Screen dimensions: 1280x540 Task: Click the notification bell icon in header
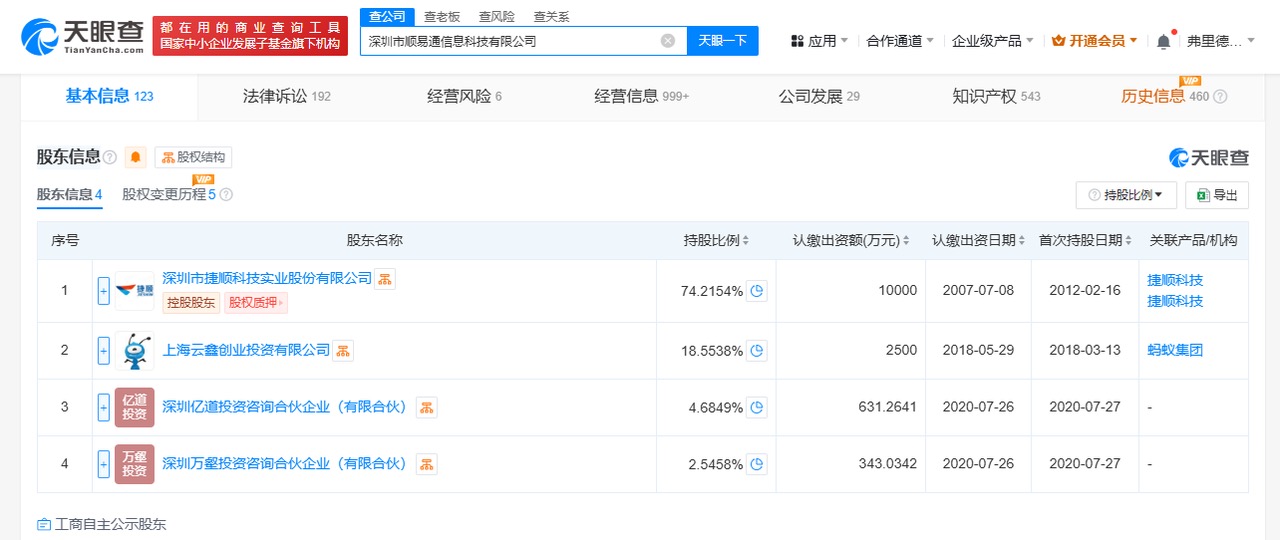(x=1163, y=41)
